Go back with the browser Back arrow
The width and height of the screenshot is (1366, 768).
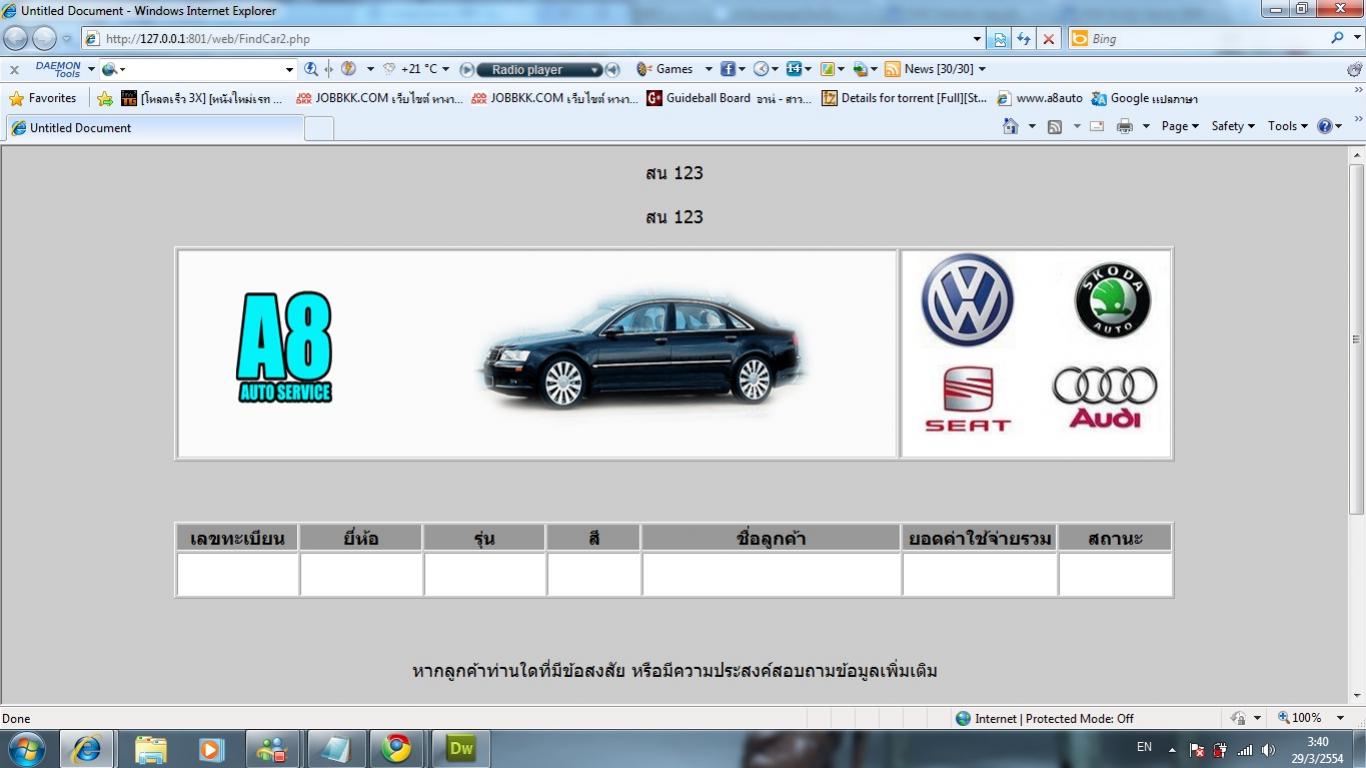(16, 38)
